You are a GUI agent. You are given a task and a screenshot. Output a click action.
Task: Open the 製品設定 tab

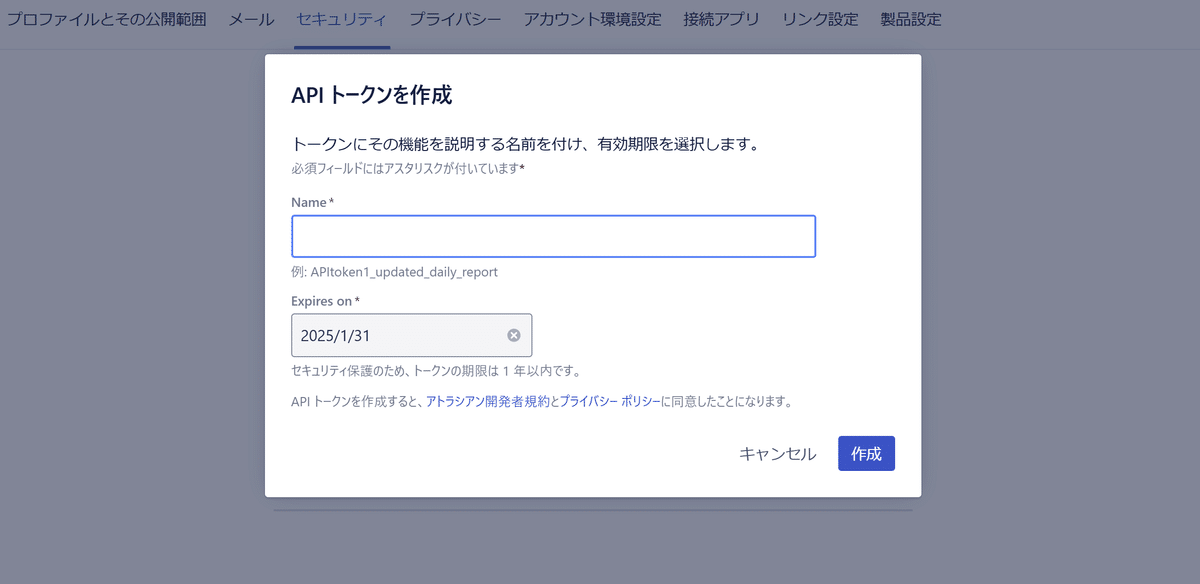click(910, 19)
